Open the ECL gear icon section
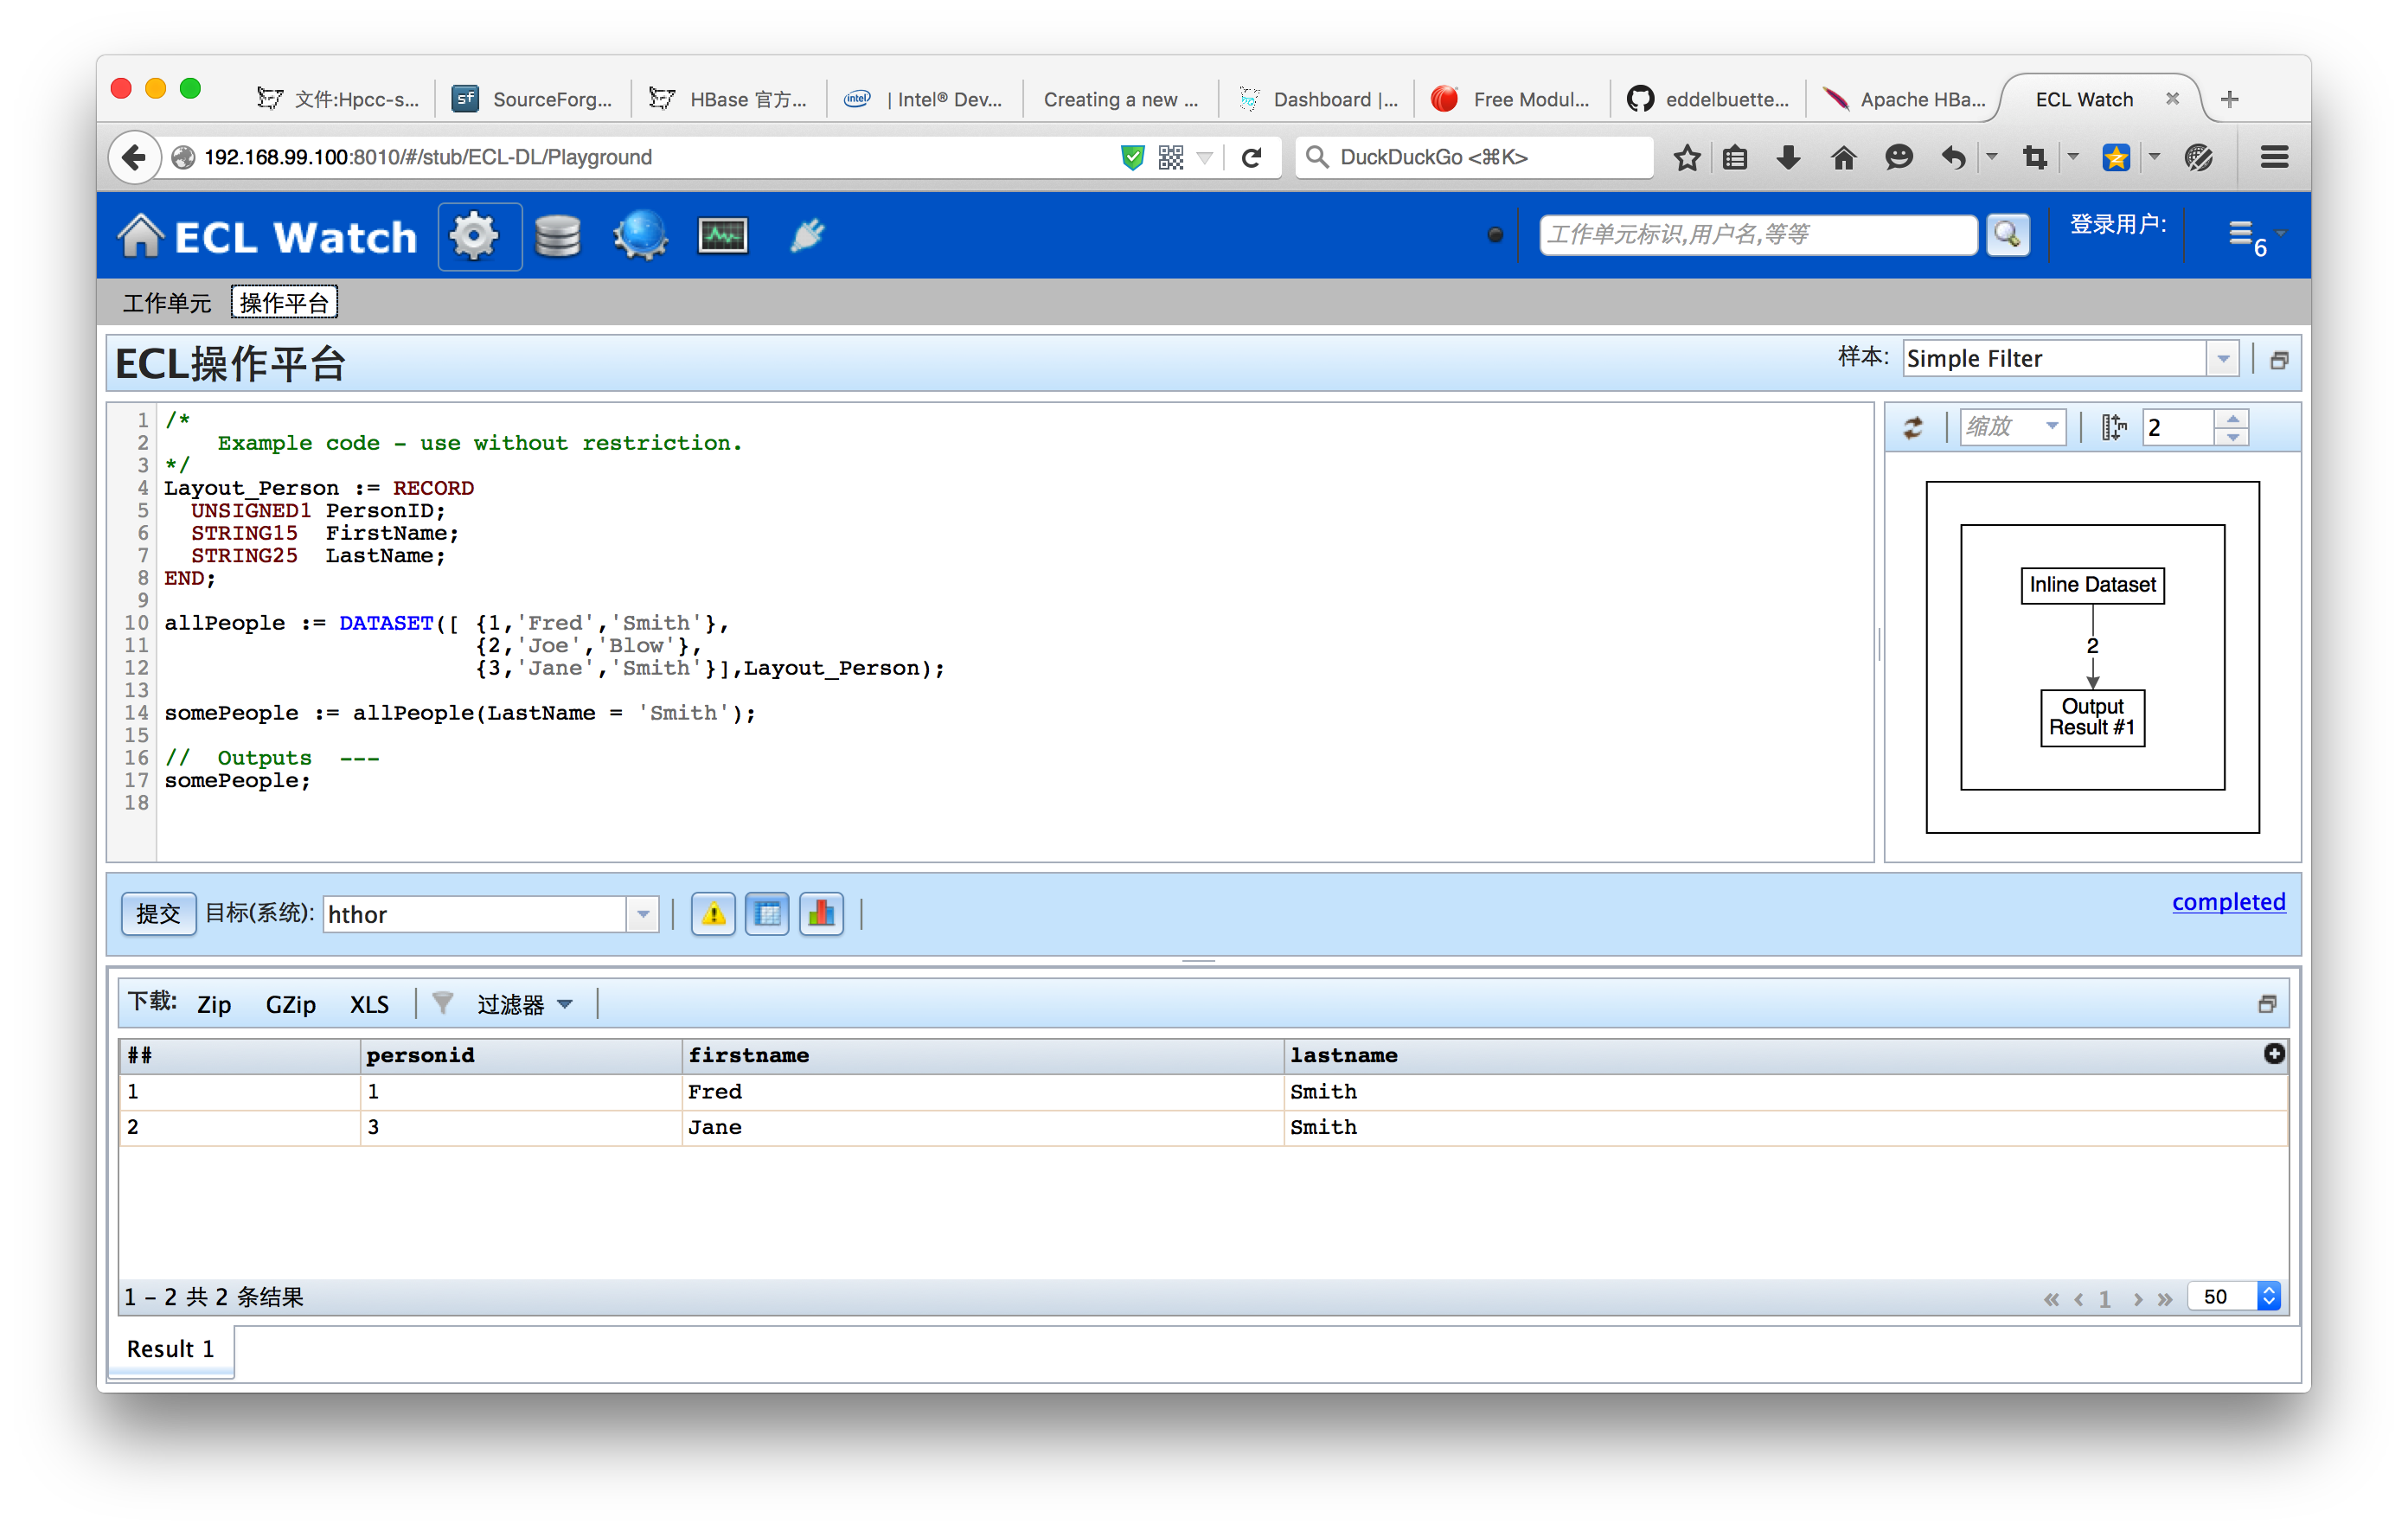Screen dimensions: 2408x1531 pos(474,236)
